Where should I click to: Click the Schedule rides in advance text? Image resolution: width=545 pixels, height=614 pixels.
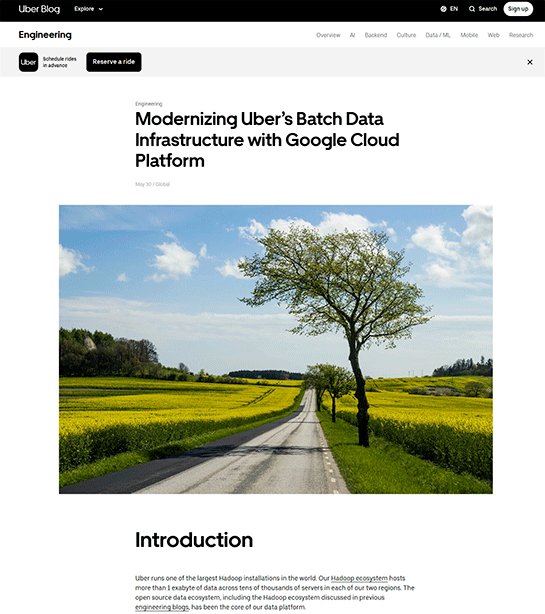click(x=60, y=62)
